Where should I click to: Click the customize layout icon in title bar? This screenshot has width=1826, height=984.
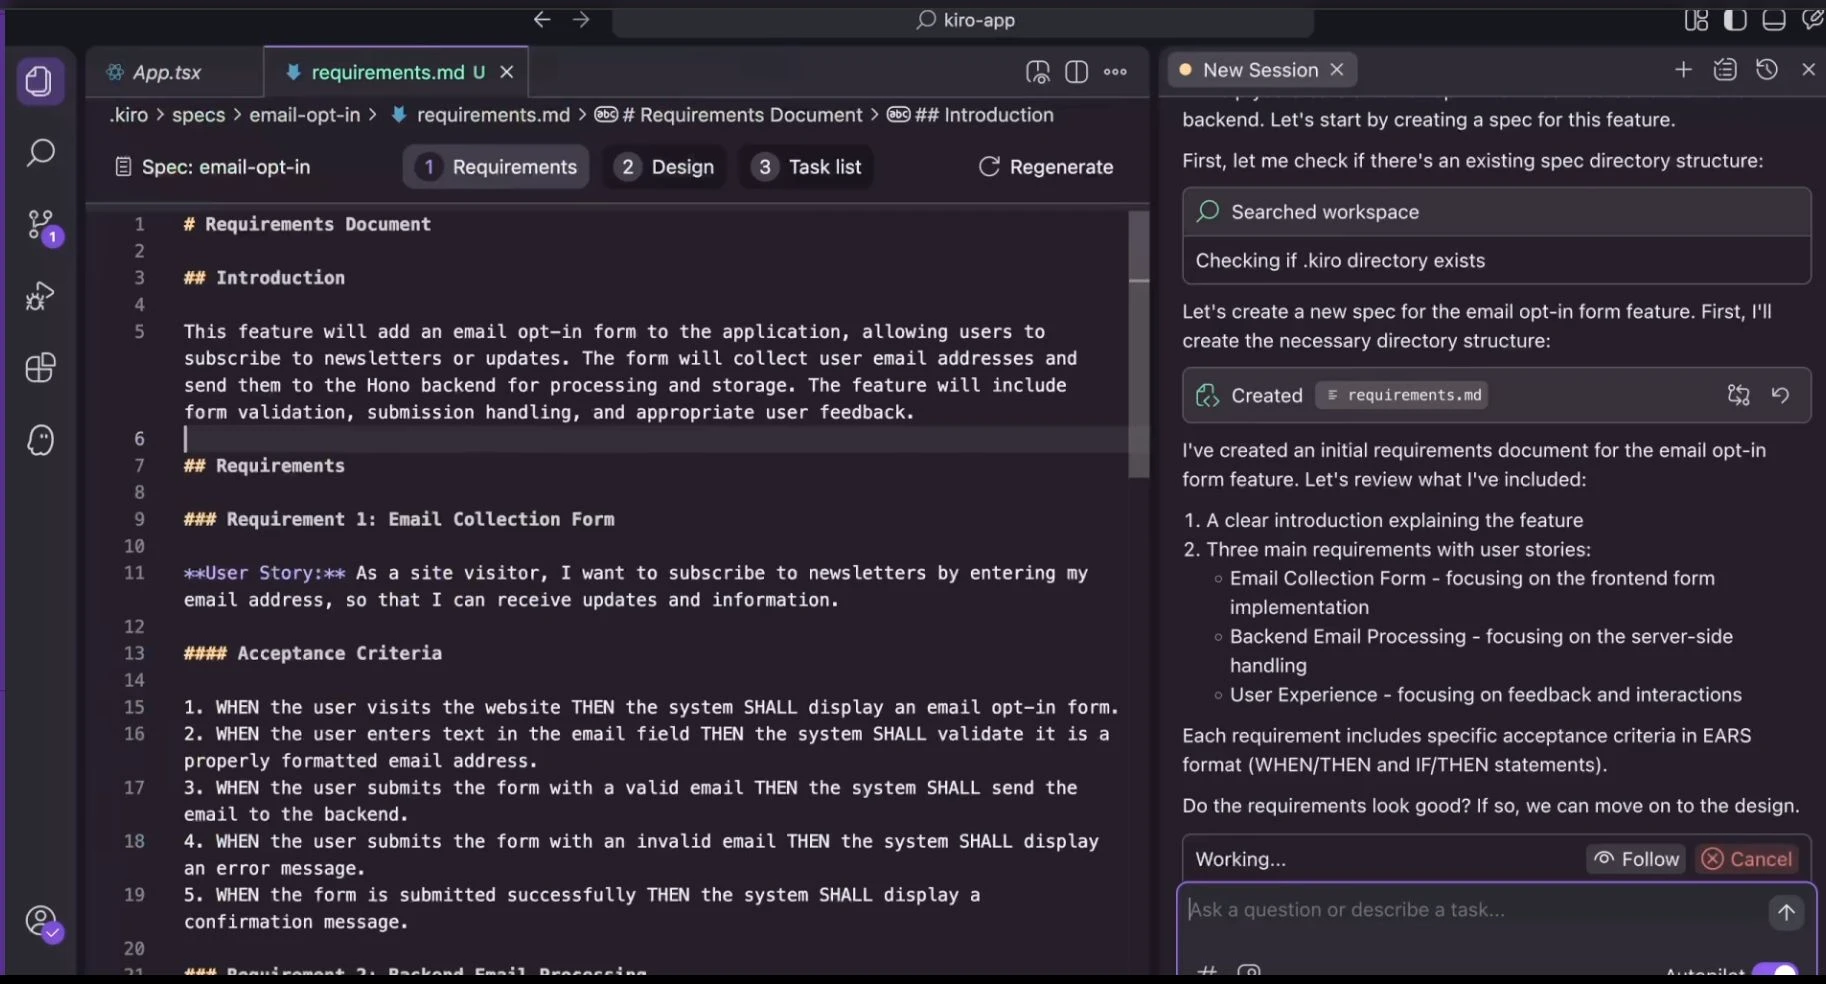[x=1696, y=20]
